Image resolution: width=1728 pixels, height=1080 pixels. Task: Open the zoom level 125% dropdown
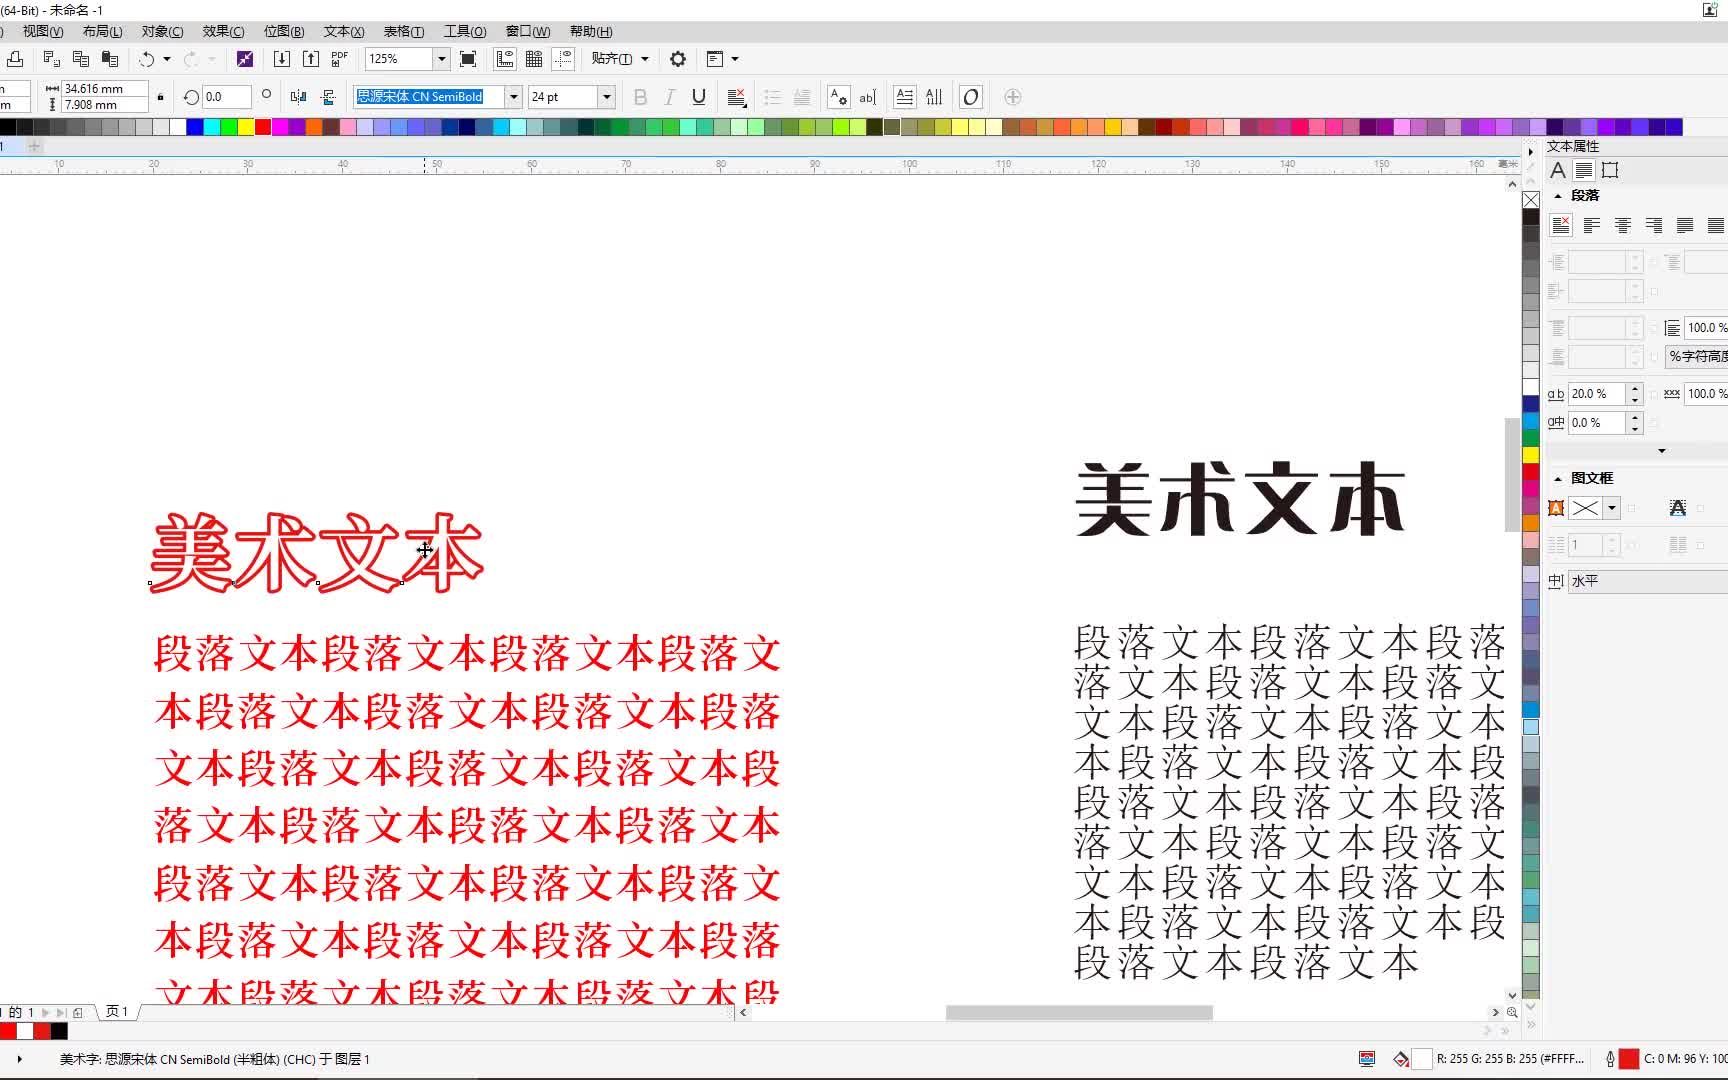coord(441,59)
